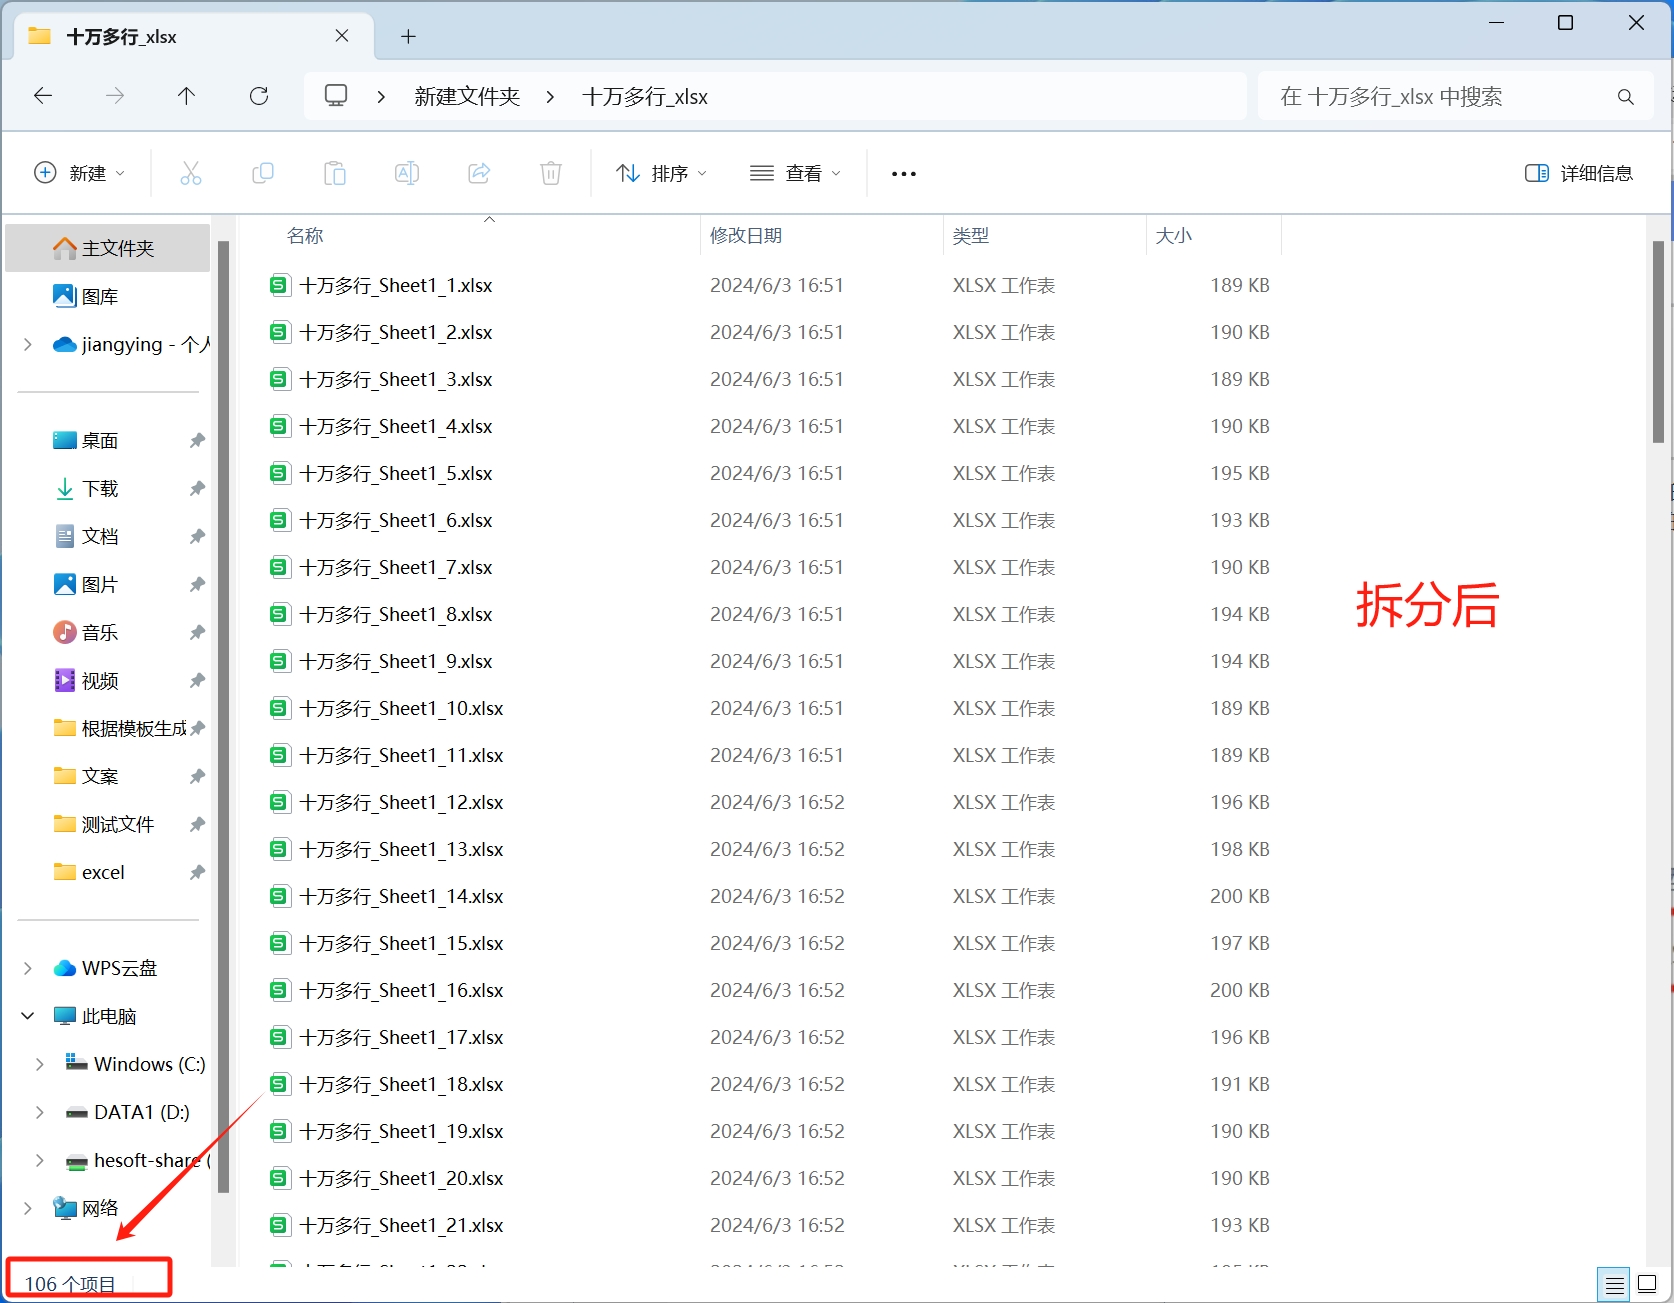Open the 新建 button to create items
The width and height of the screenshot is (1674, 1303).
point(80,172)
